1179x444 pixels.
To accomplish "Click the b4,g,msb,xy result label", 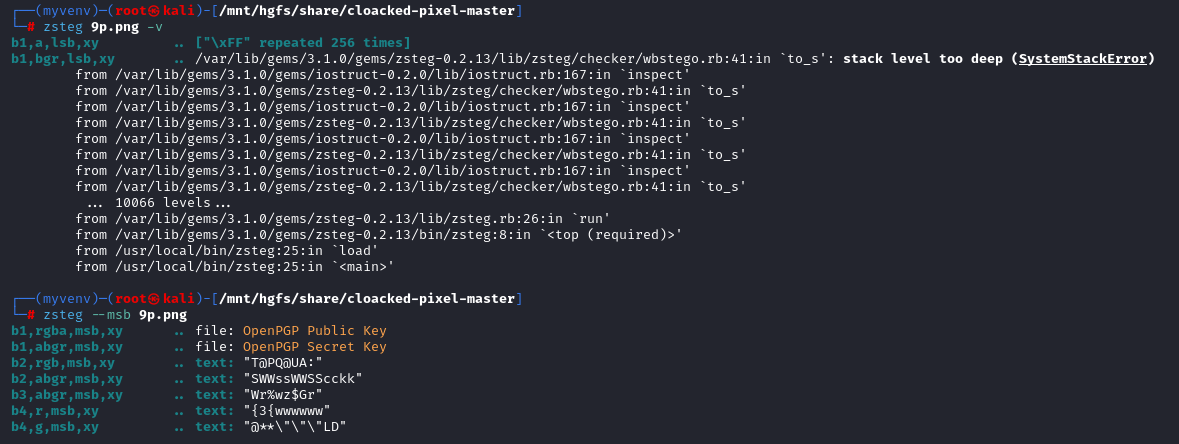I will (x=55, y=427).
